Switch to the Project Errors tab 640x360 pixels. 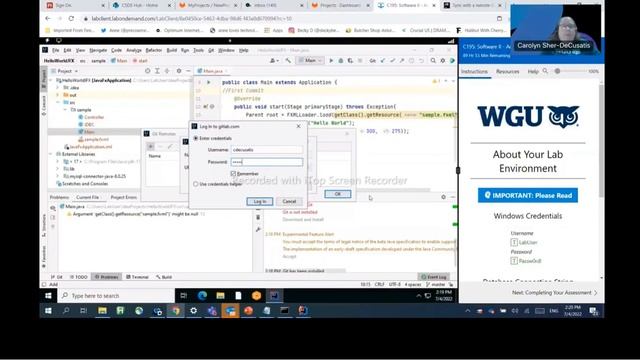click(x=124, y=197)
